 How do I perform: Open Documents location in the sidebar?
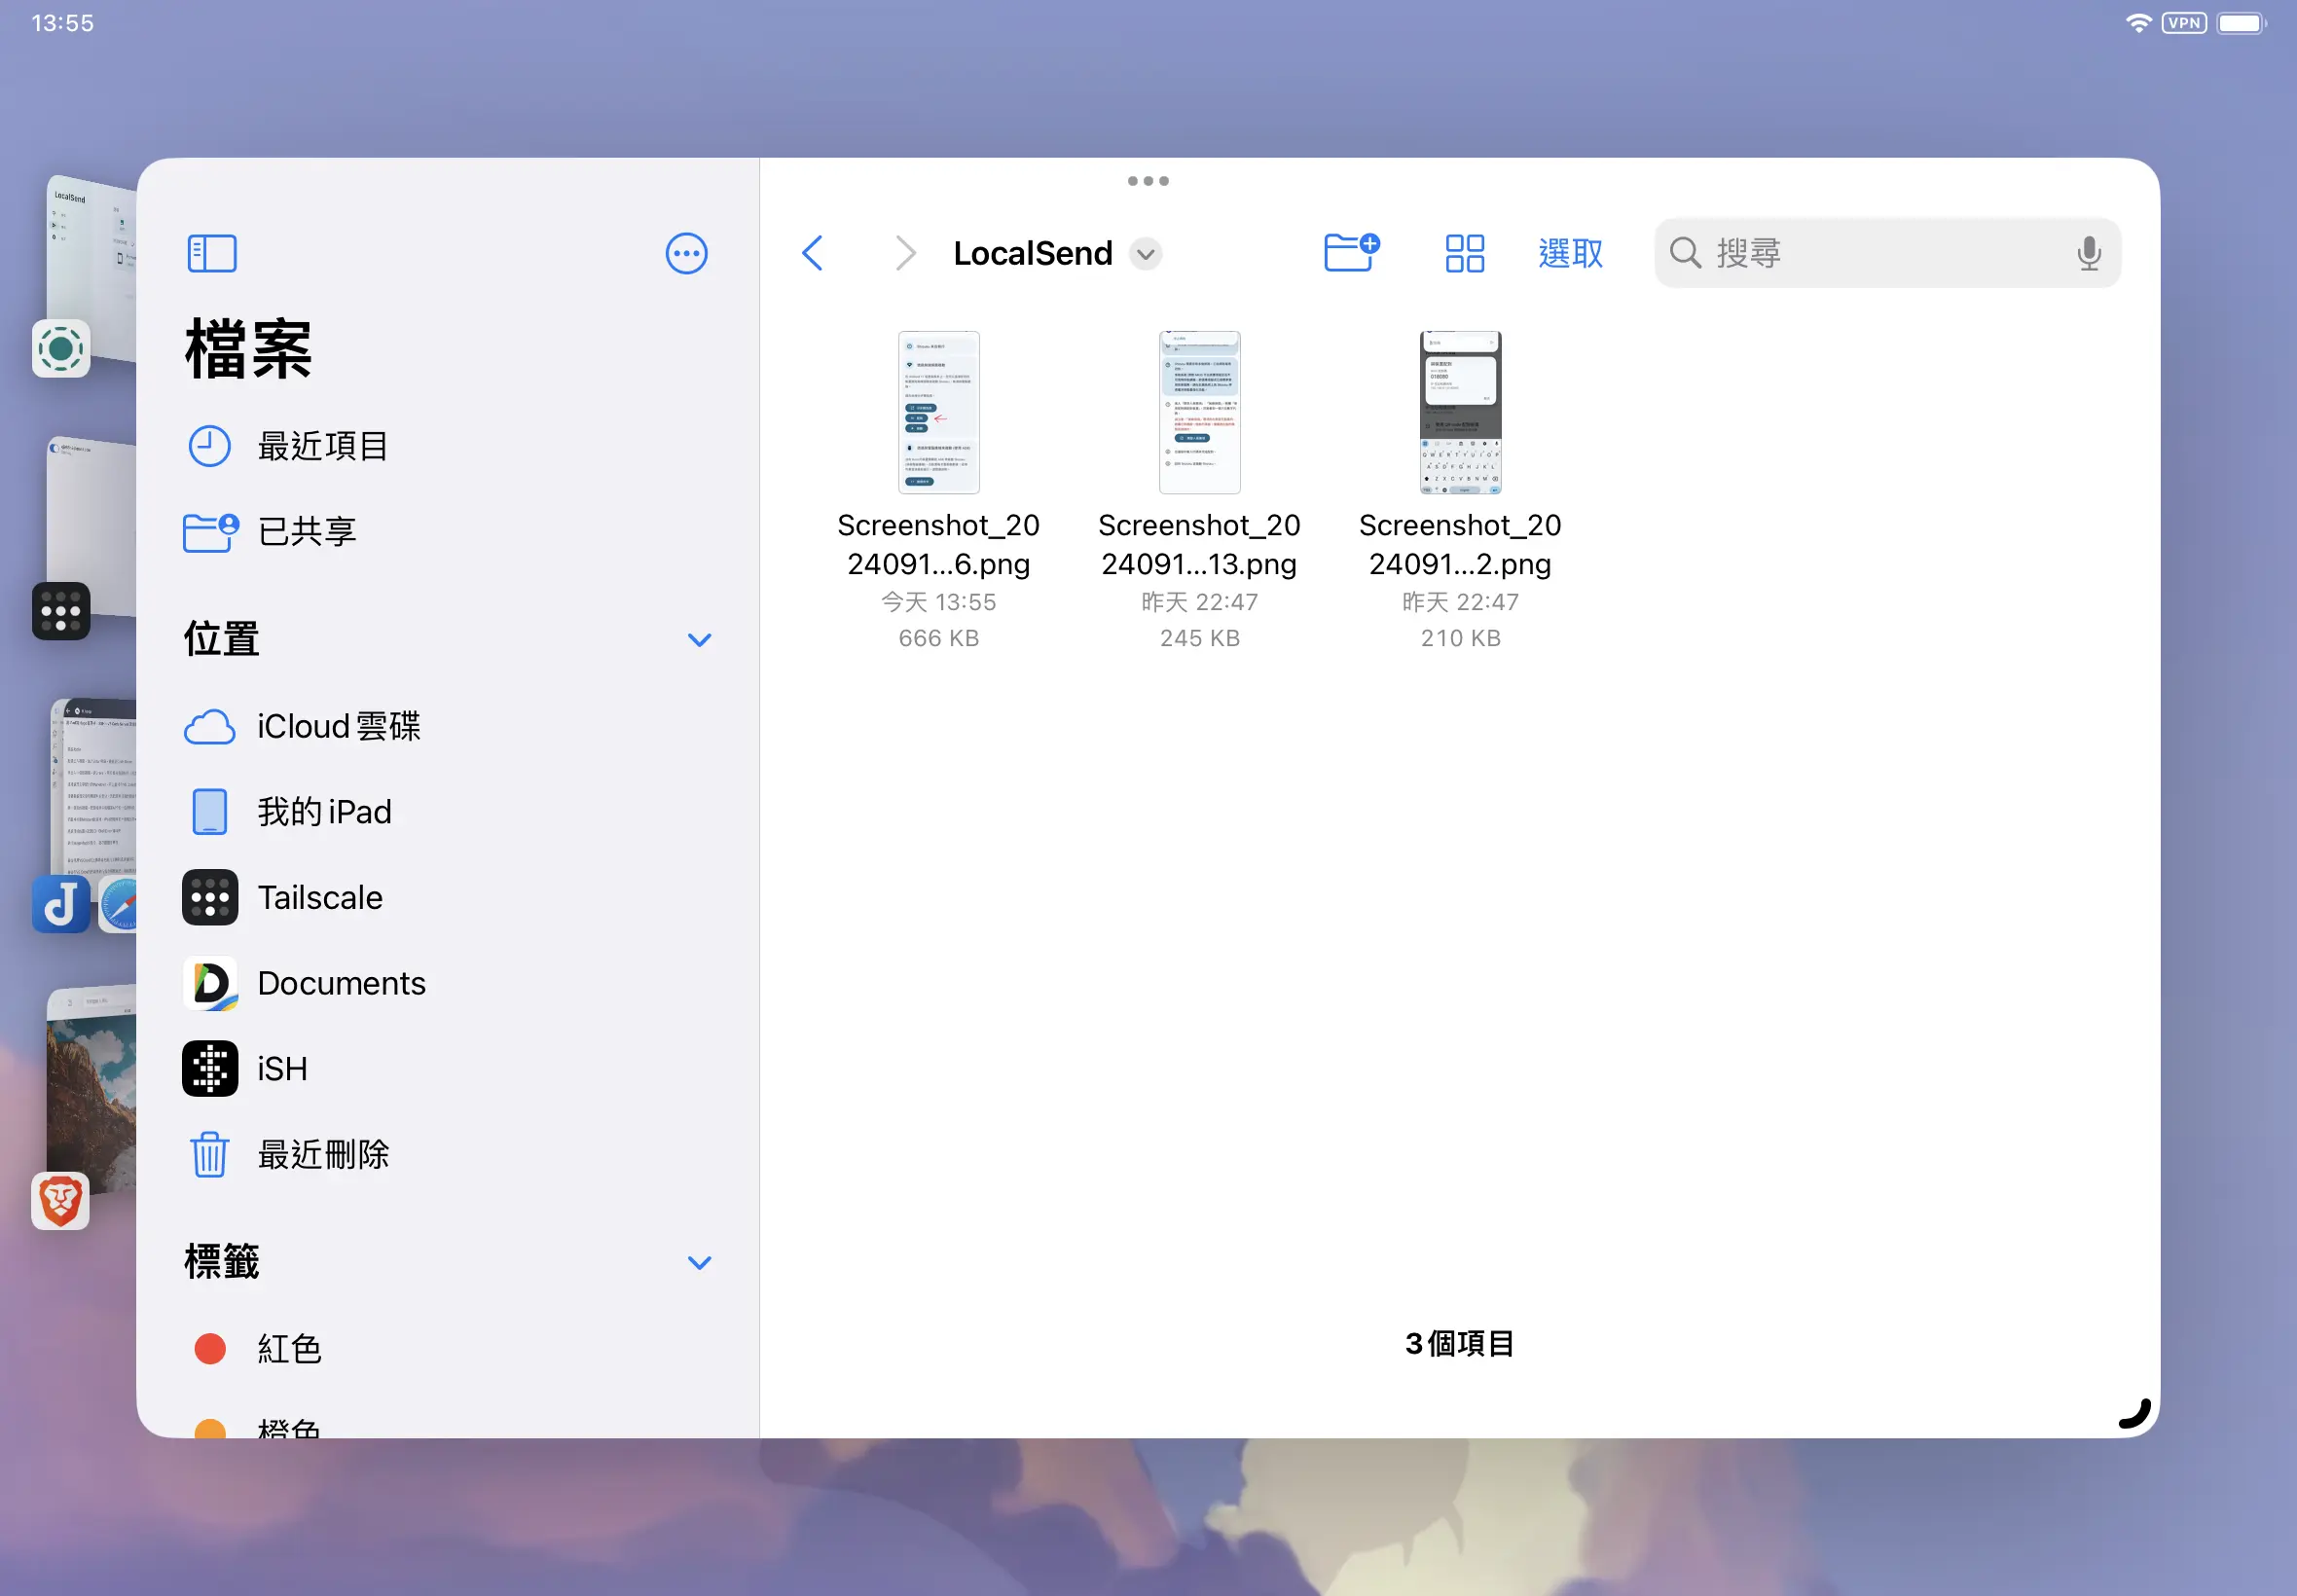coord(341,983)
